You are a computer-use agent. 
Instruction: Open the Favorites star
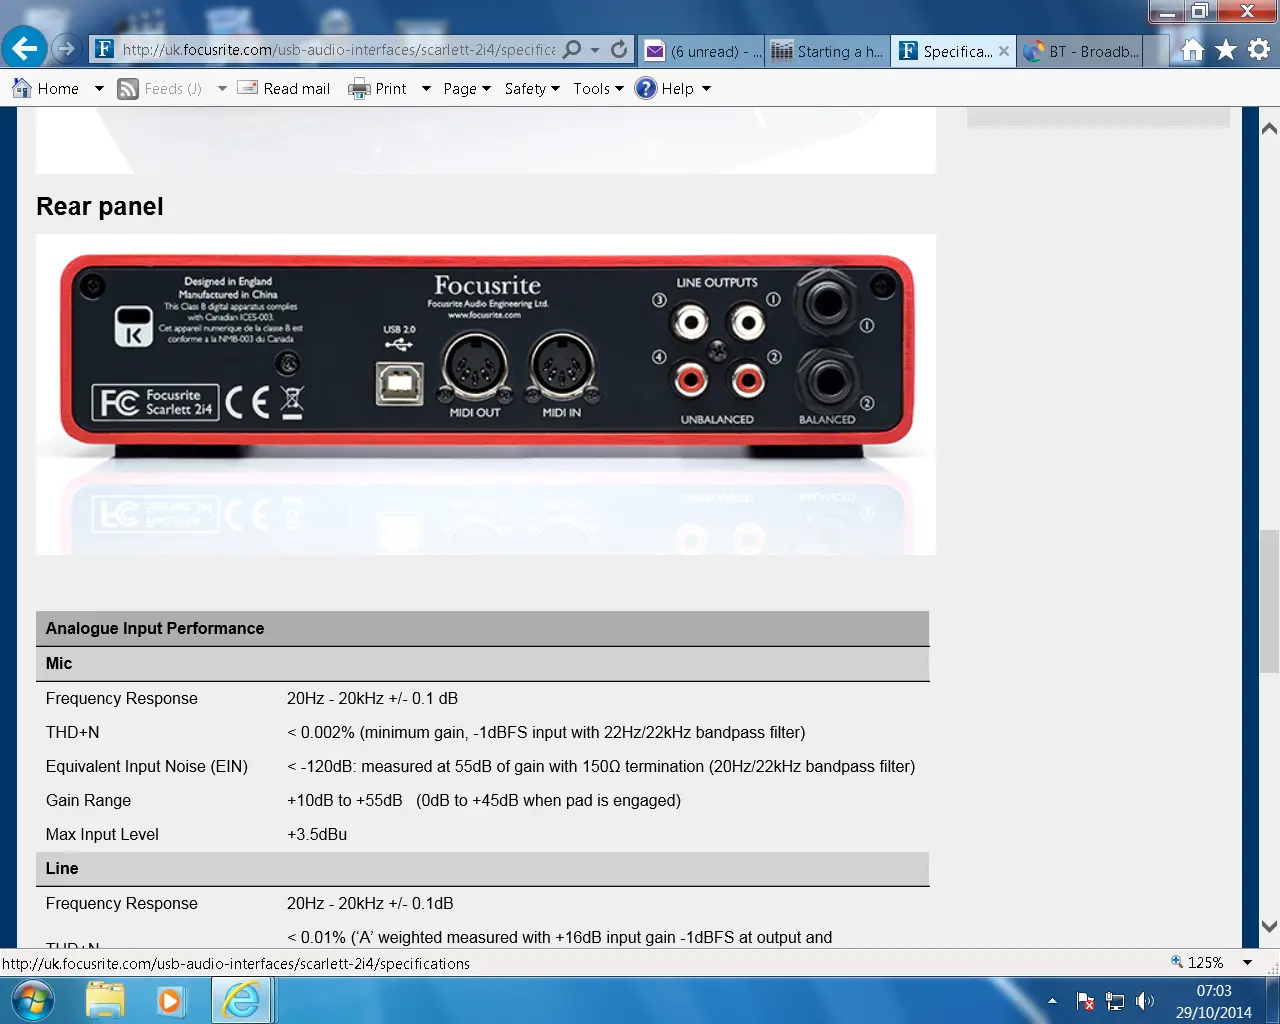click(x=1226, y=49)
